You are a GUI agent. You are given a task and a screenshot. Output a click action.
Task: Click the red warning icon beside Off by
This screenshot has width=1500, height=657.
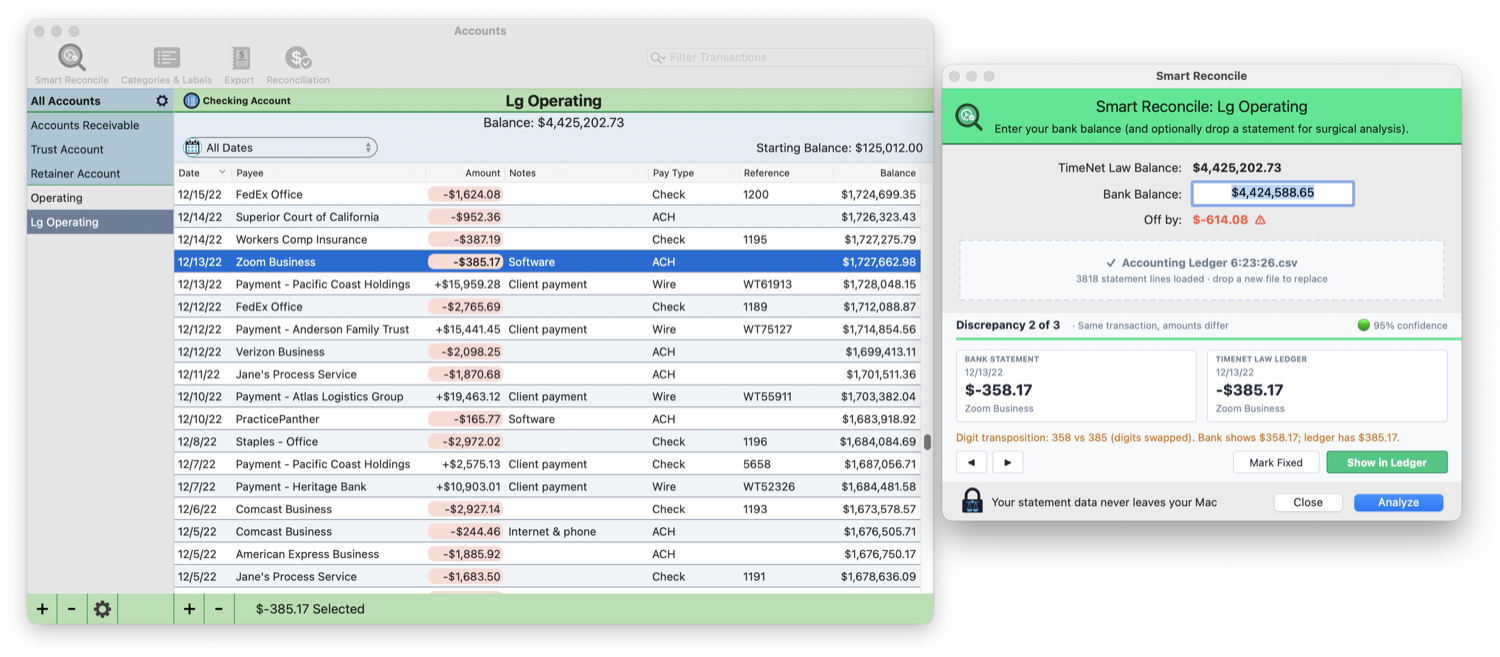point(1260,220)
